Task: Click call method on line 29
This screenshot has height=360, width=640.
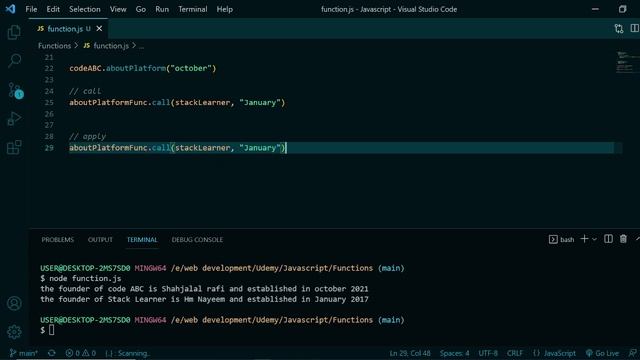Action: click(161, 148)
